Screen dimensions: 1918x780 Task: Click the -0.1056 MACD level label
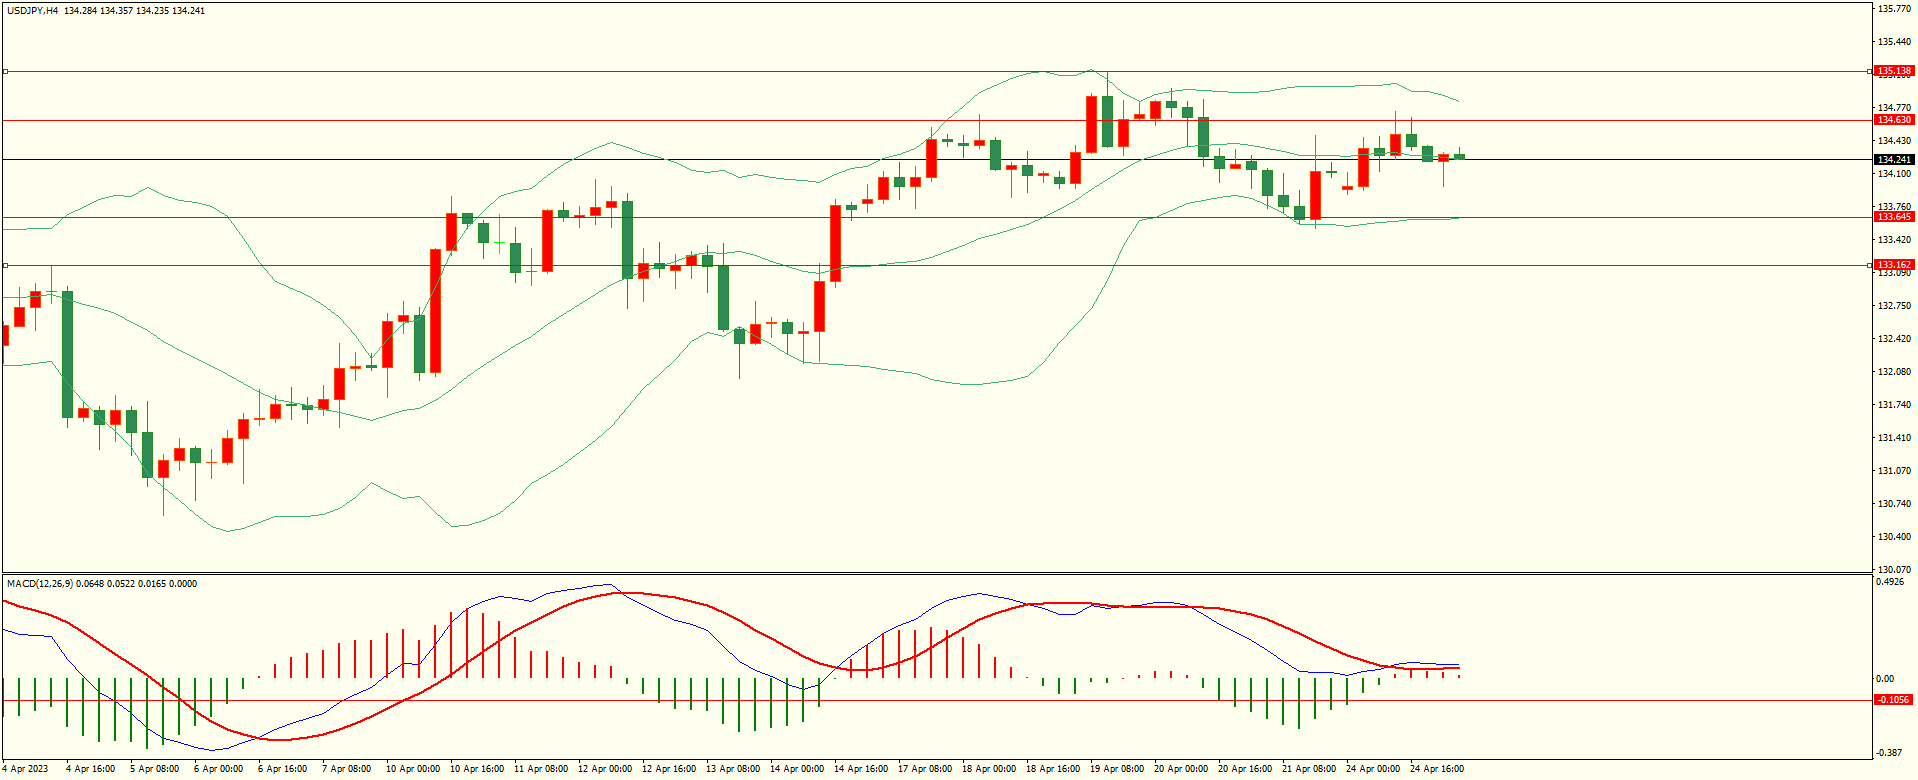click(x=1893, y=700)
